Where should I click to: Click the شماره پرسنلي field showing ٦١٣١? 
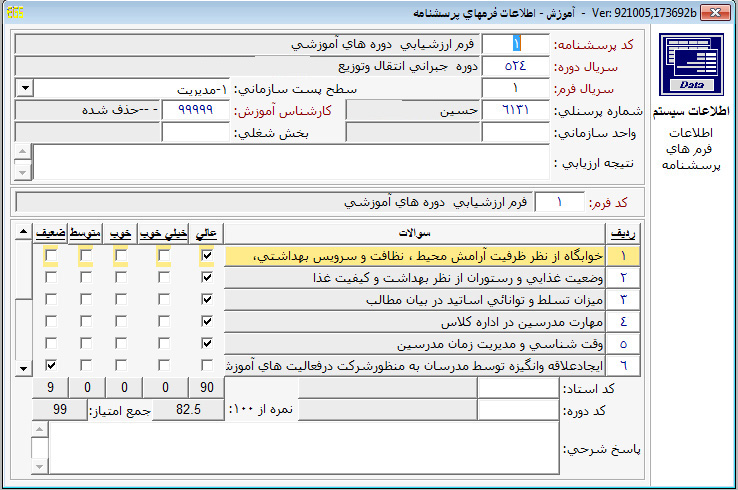[515, 110]
